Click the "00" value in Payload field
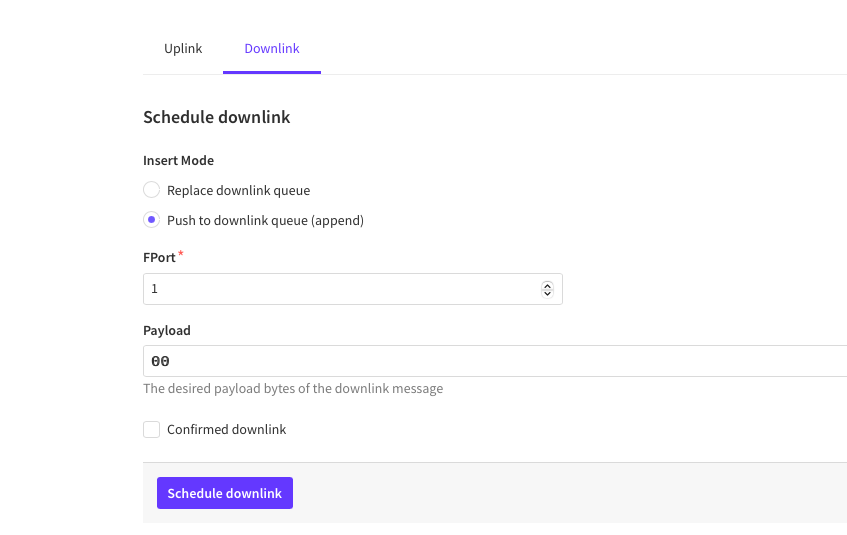Screen dimensions: 847x535 click(160, 361)
